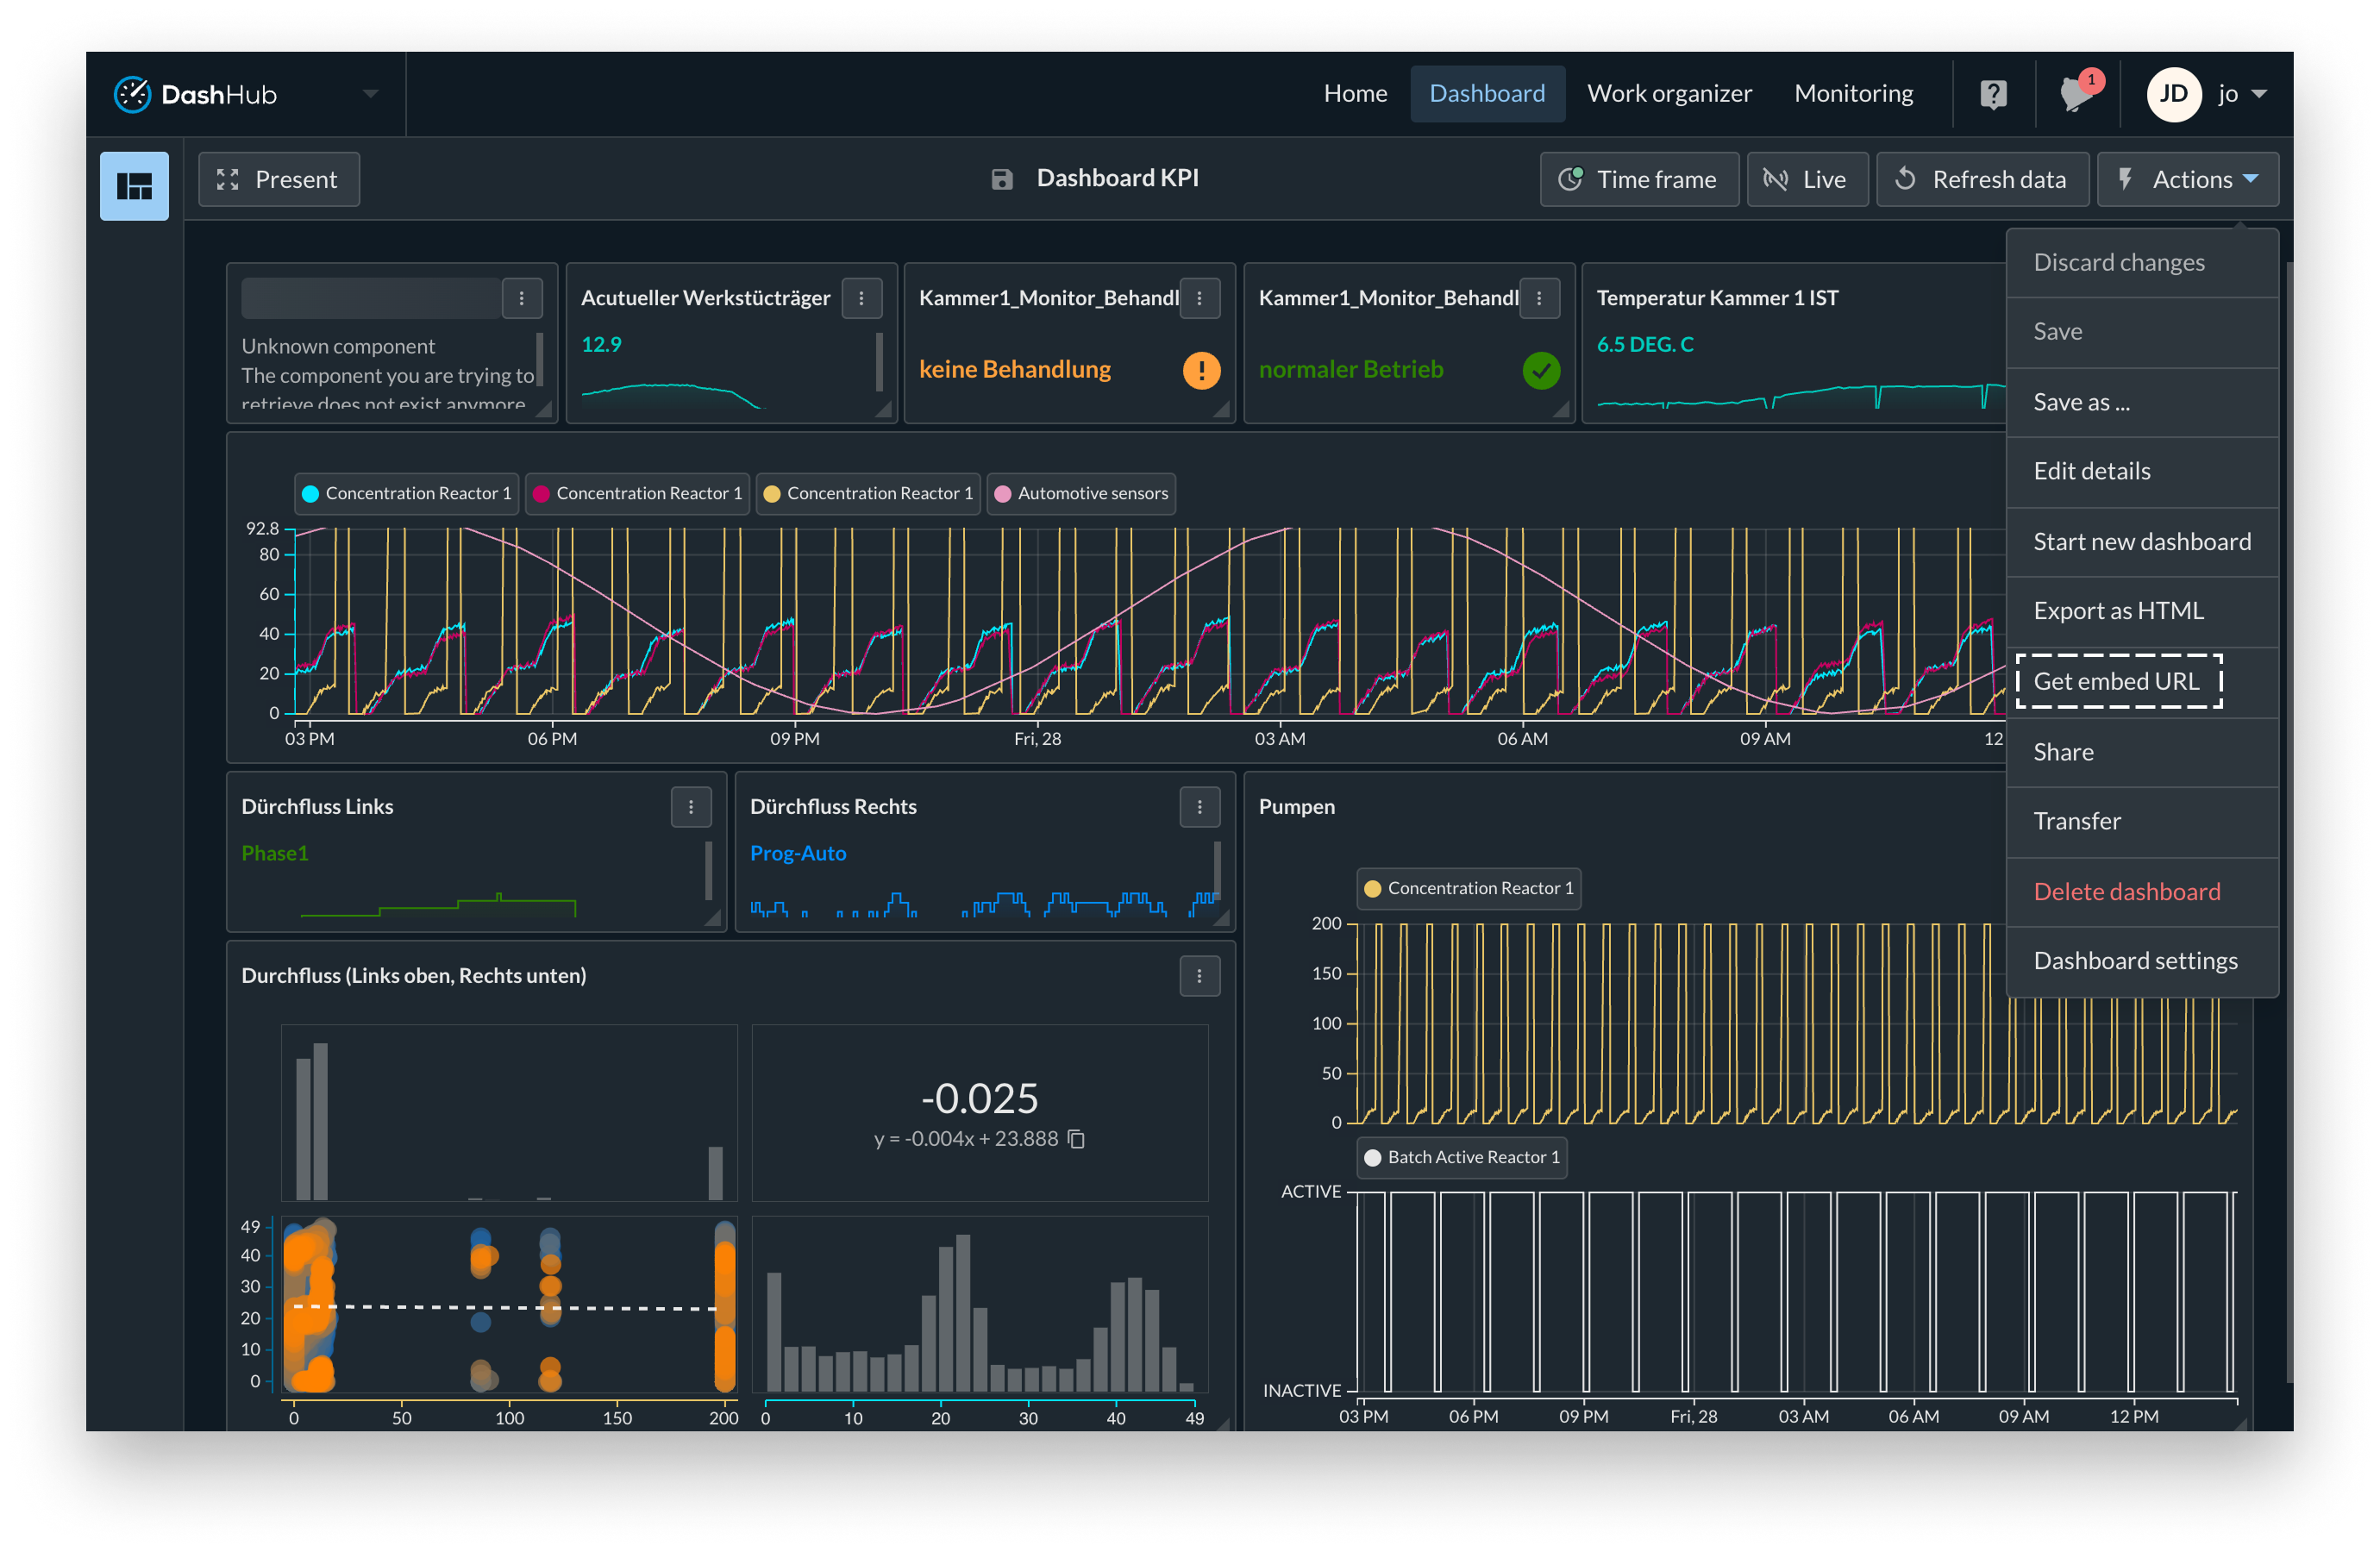2380x1552 pixels.
Task: Click the dashboard layout sidebar icon
Action: pyautogui.click(x=134, y=186)
